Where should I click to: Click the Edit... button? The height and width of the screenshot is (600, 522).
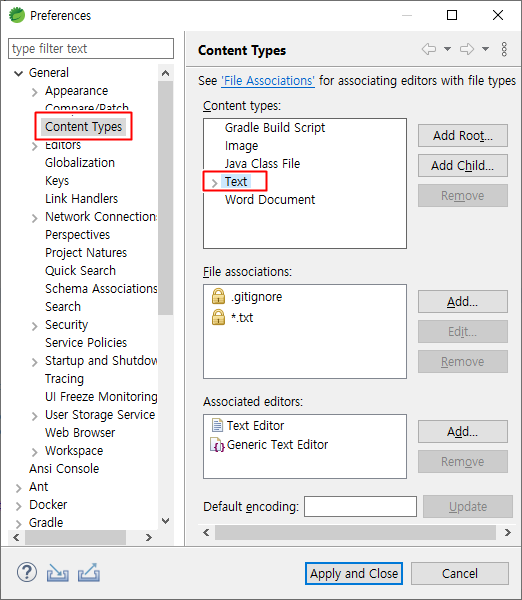point(463,331)
